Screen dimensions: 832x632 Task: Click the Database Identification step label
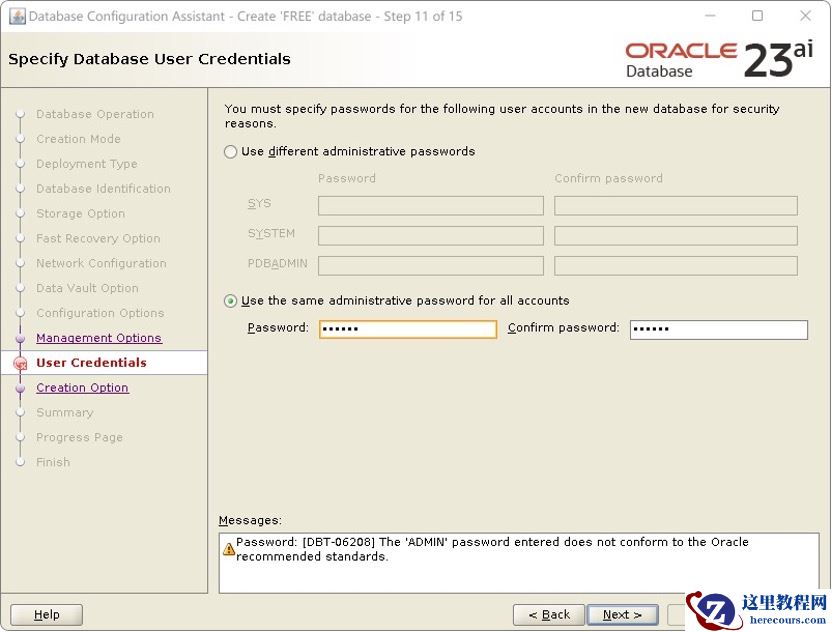(x=103, y=189)
